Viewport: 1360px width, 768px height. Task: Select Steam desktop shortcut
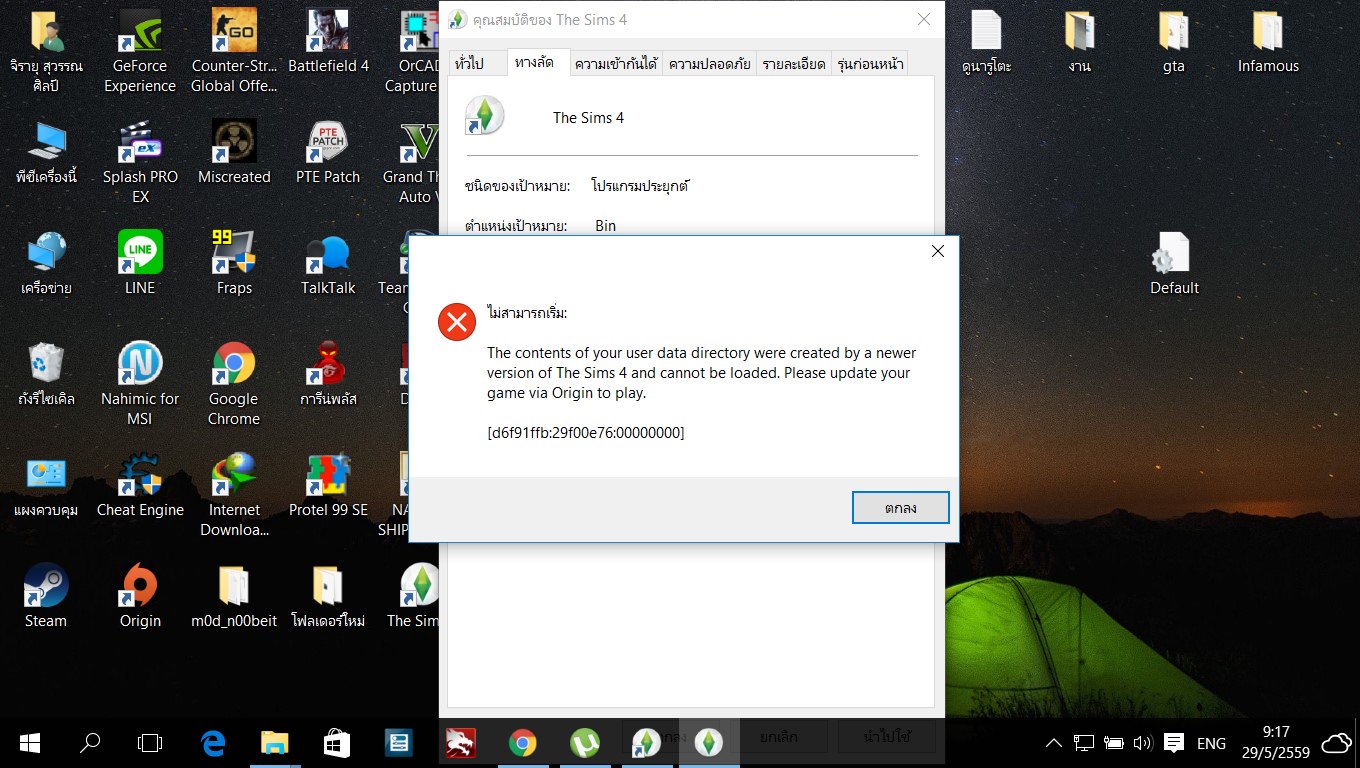point(46,596)
